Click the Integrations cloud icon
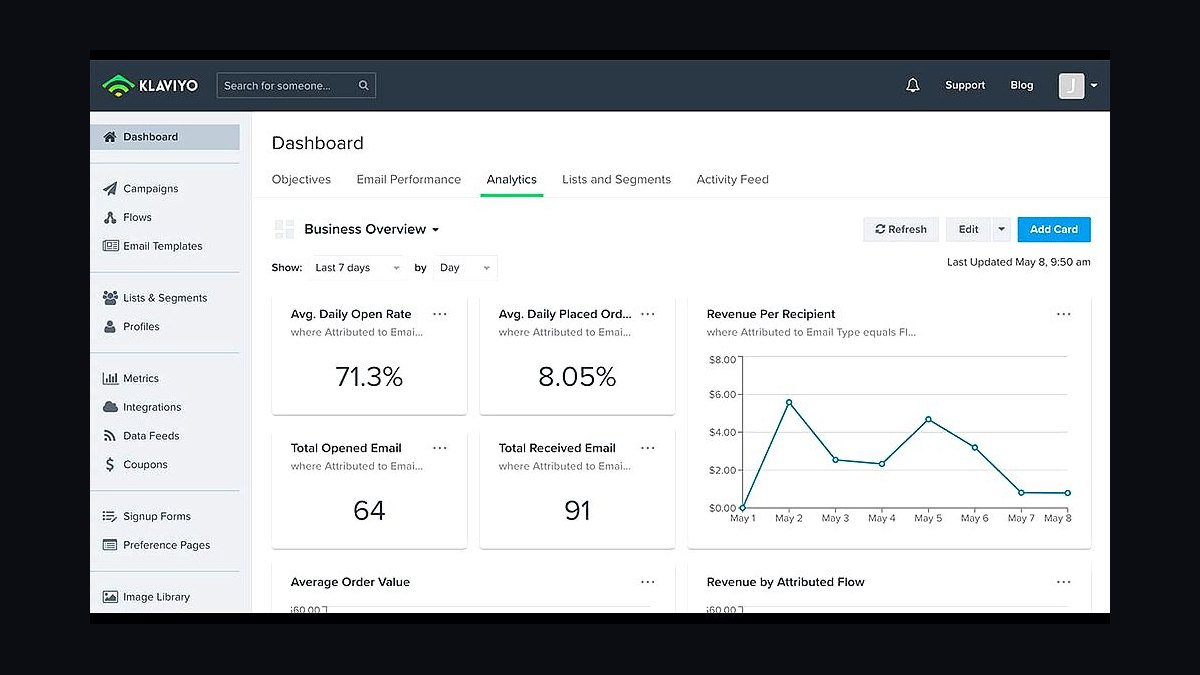This screenshot has height=675, width=1200. pyautogui.click(x=110, y=407)
